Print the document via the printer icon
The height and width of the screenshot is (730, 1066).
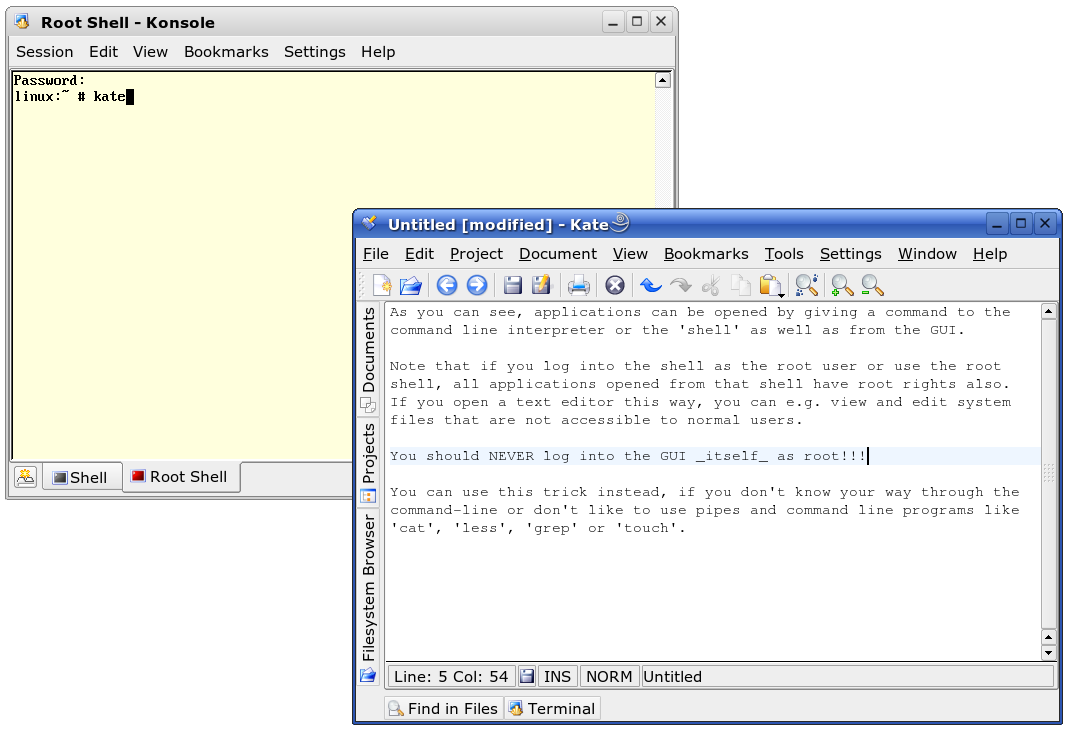tap(579, 285)
